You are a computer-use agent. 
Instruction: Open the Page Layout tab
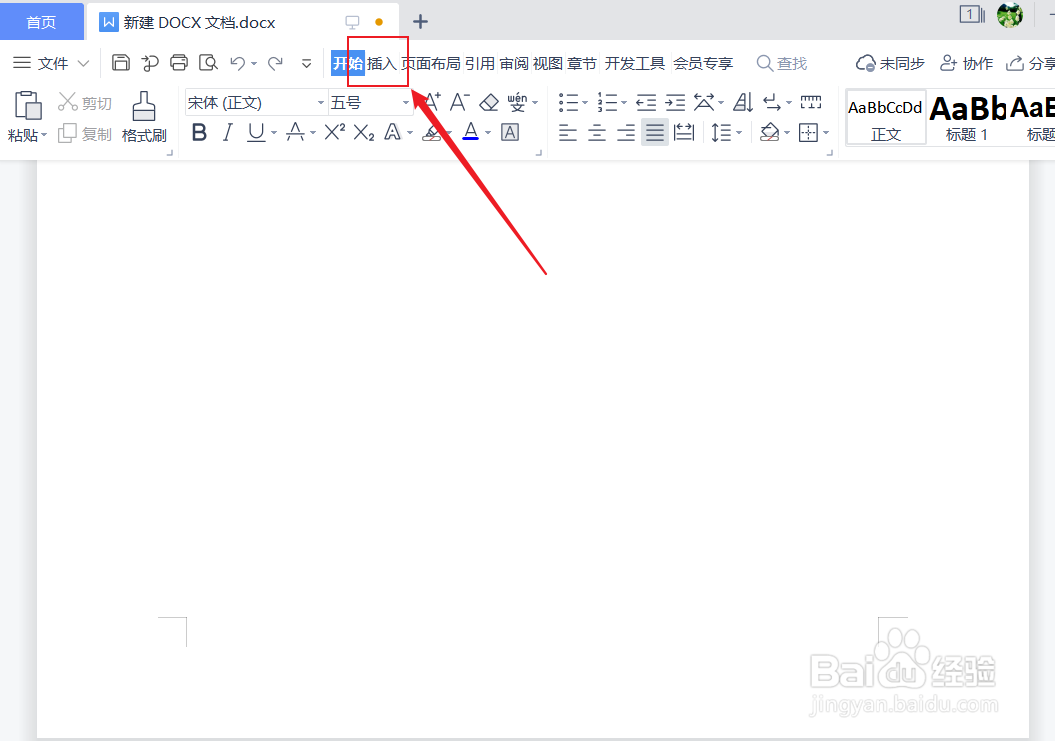(431, 63)
